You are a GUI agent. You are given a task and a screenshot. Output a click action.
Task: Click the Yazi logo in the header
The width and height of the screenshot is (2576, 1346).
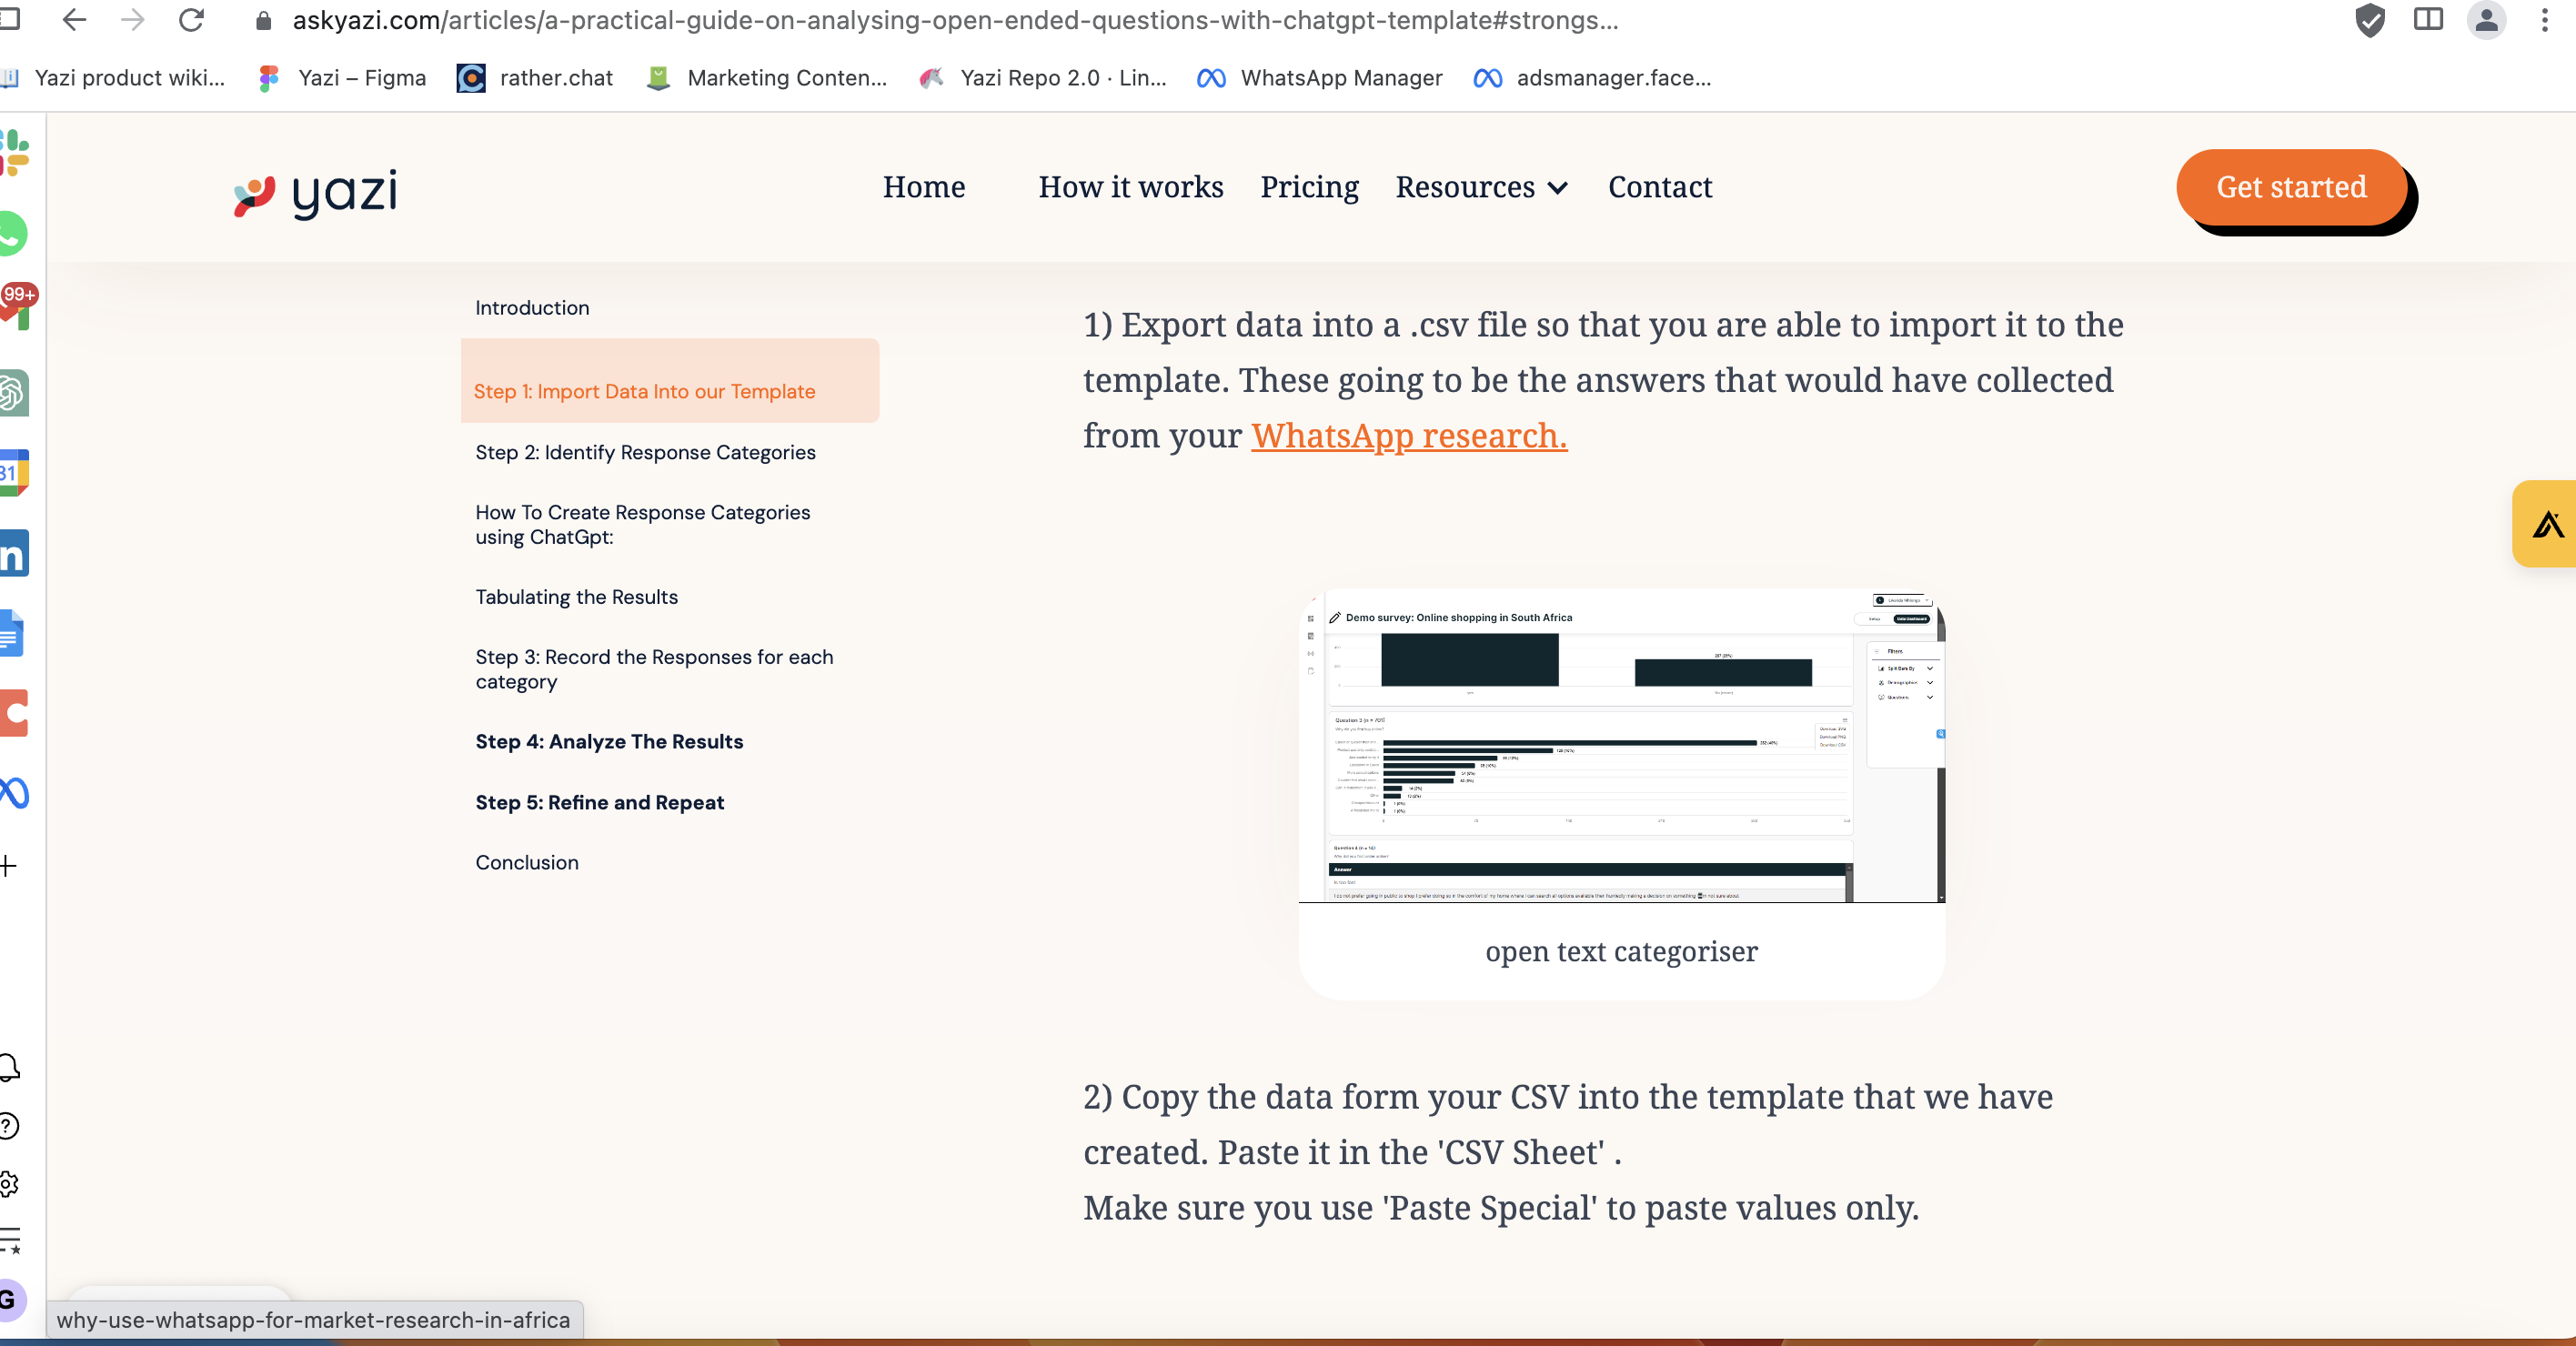315,190
